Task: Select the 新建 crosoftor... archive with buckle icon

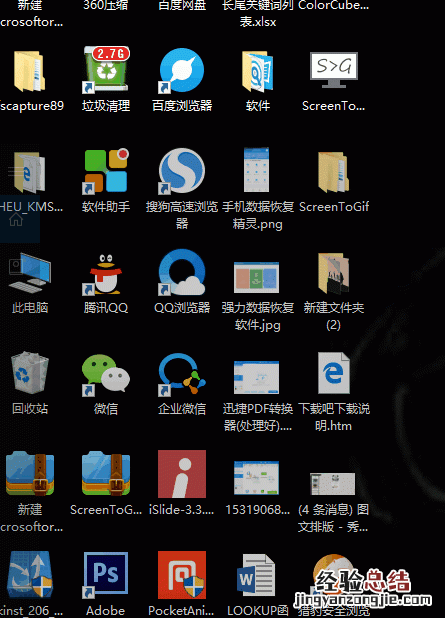Action: tap(30, 473)
